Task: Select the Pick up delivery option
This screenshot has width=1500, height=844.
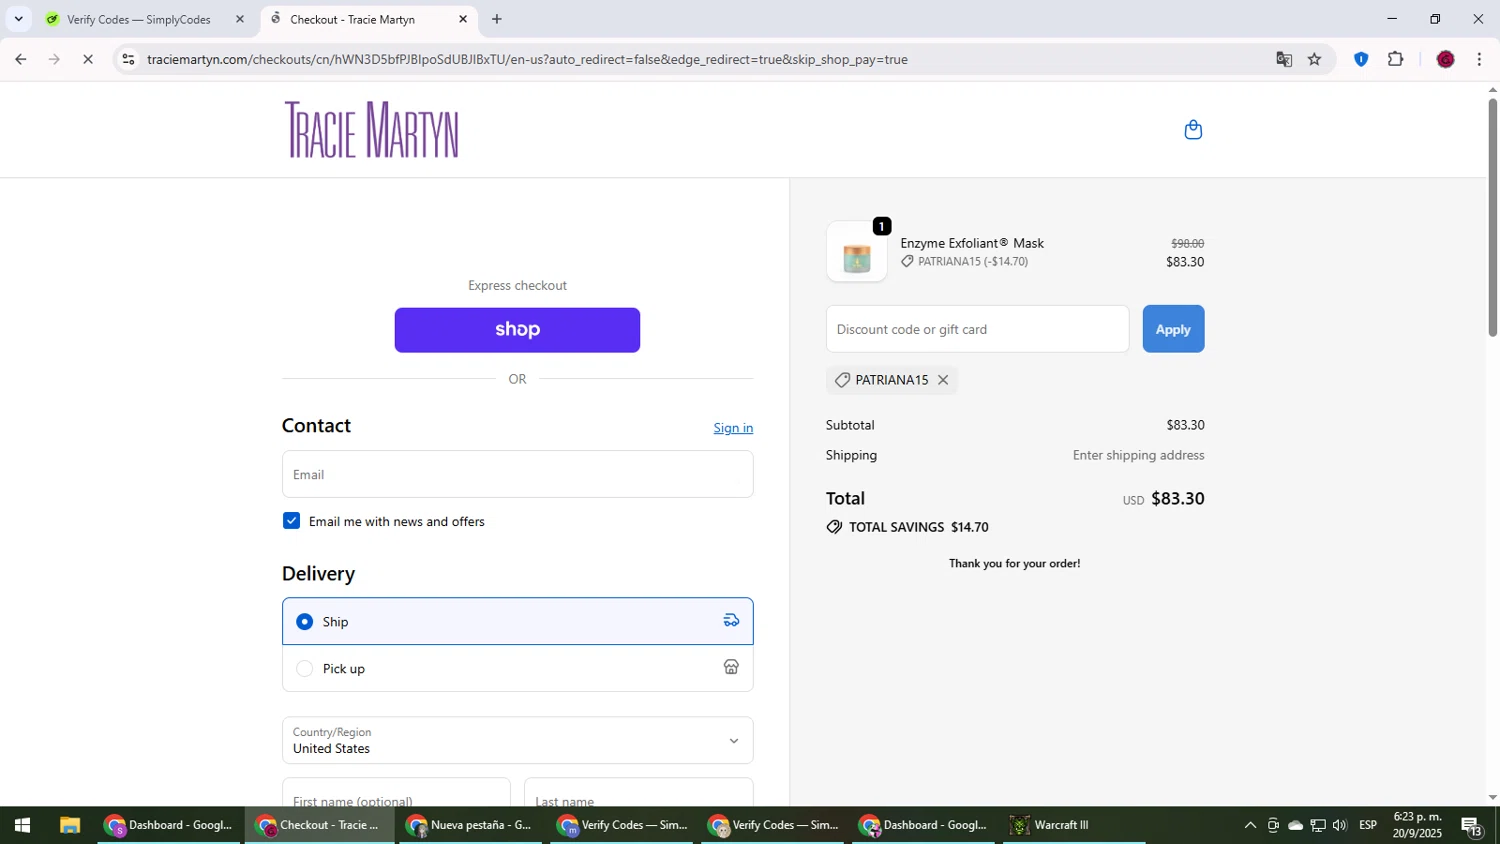Action: point(517,668)
